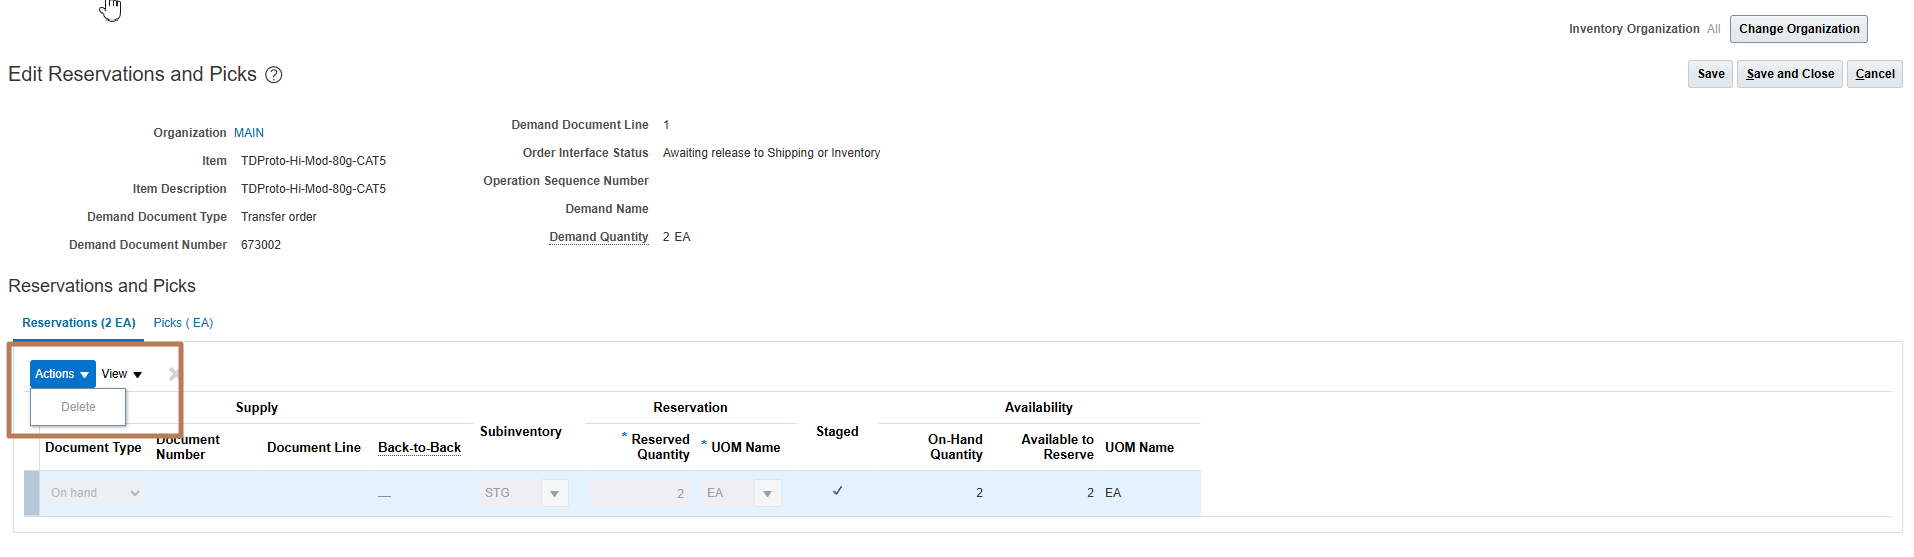The width and height of the screenshot is (1914, 557).
Task: Select the On hand row by its selector
Action: coord(32,493)
